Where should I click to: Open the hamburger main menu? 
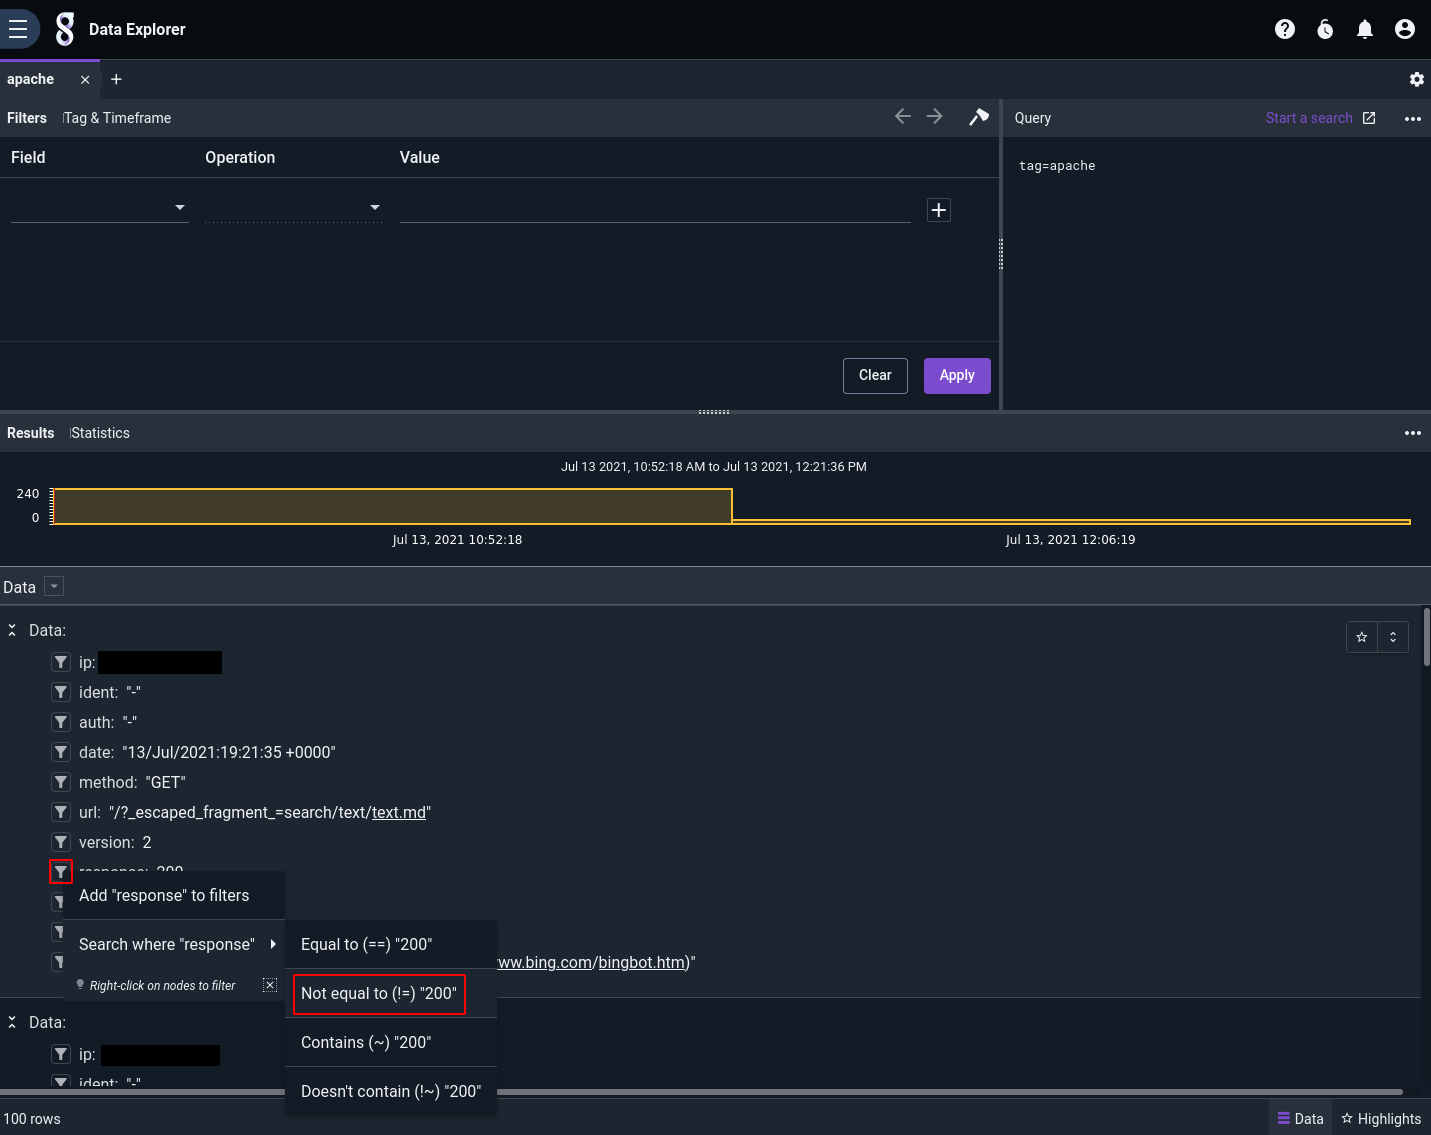(x=18, y=29)
